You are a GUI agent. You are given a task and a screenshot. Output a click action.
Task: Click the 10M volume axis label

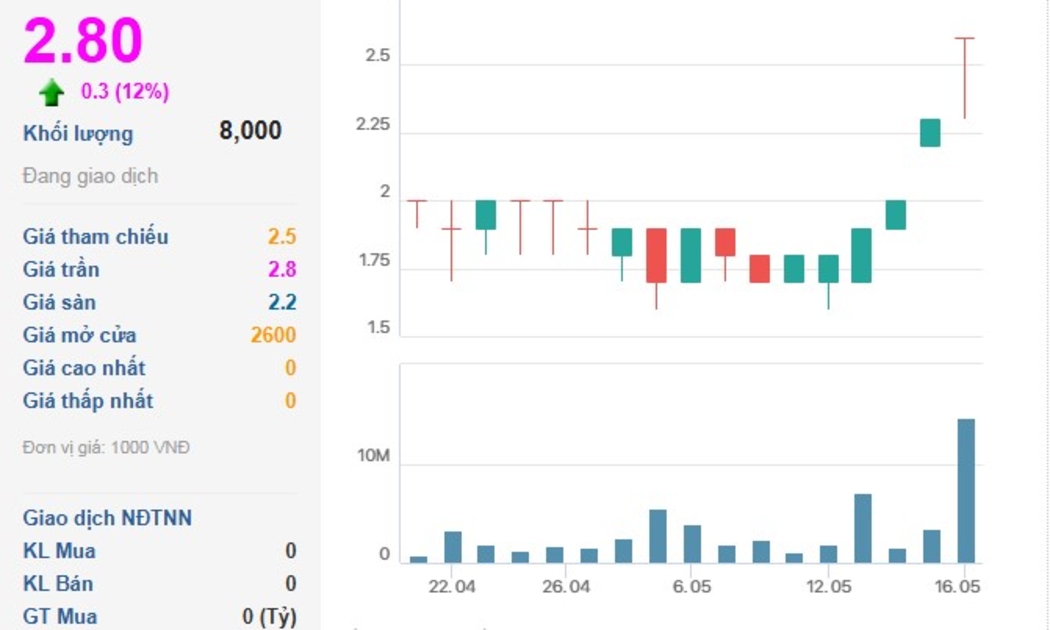coord(374,457)
